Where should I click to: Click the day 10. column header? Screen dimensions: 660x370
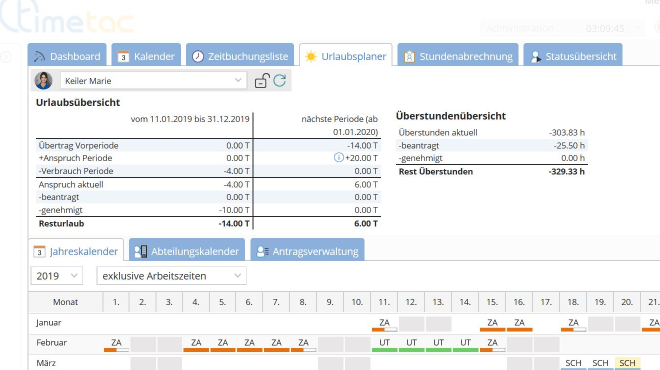pyautogui.click(x=357, y=302)
